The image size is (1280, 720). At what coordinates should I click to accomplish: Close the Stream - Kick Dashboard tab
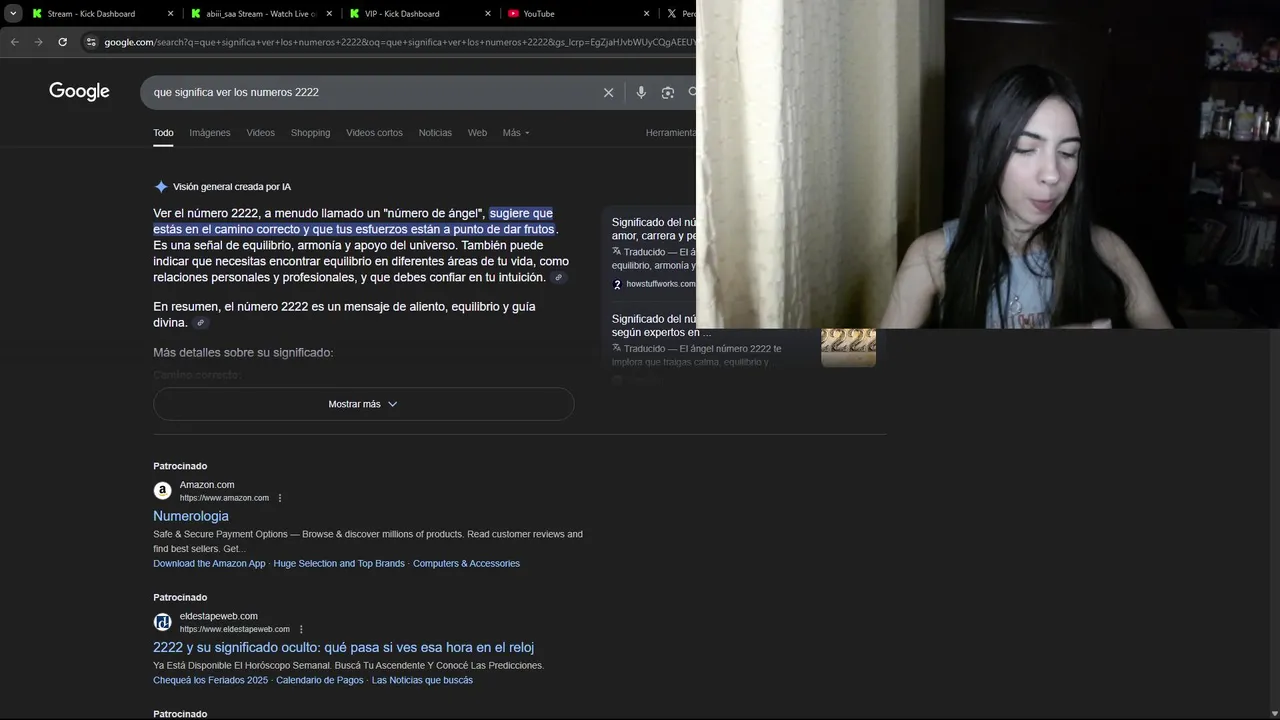170,14
